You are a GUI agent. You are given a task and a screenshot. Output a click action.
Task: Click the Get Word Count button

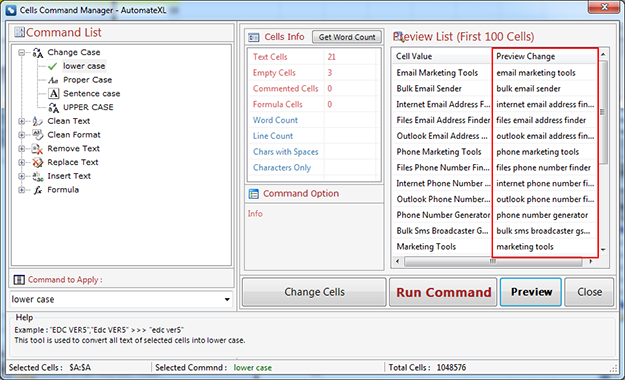pyautogui.click(x=347, y=37)
